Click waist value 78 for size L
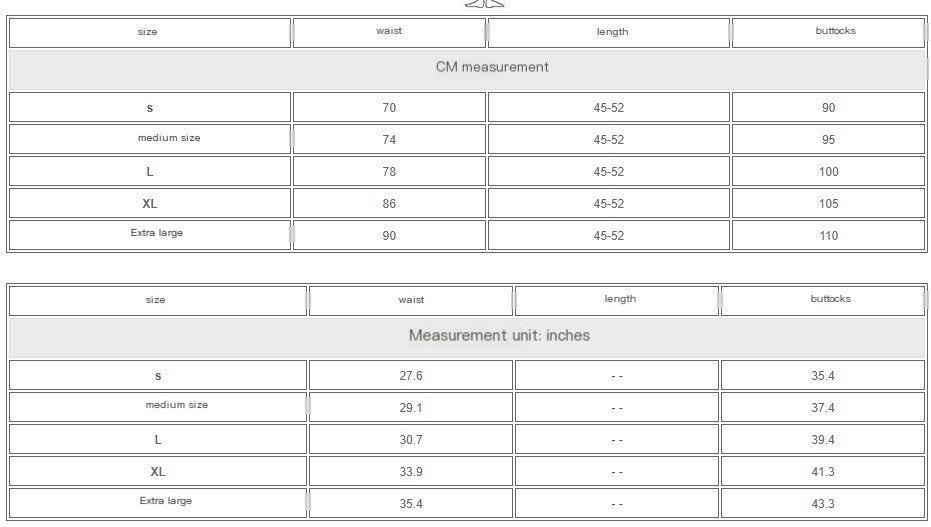Image resolution: width=931 pixels, height=527 pixels. [389, 172]
